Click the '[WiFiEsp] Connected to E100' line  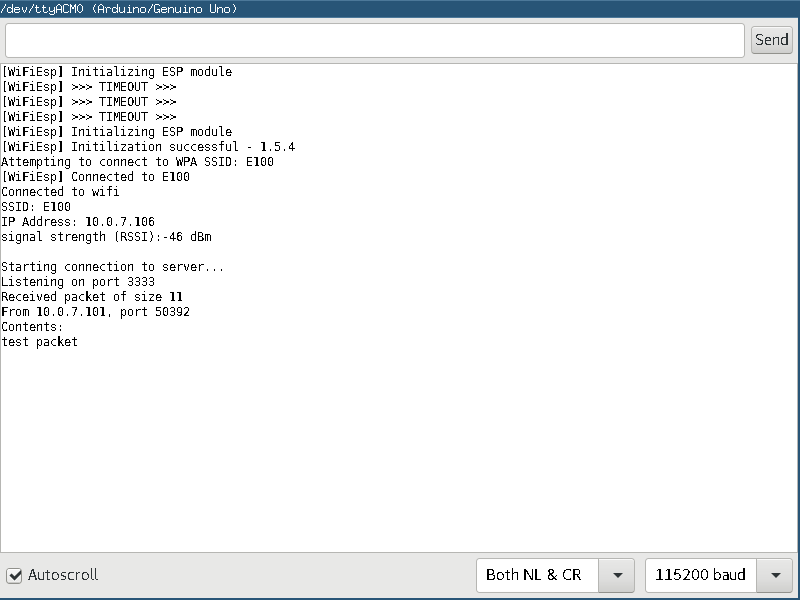[x=96, y=177]
